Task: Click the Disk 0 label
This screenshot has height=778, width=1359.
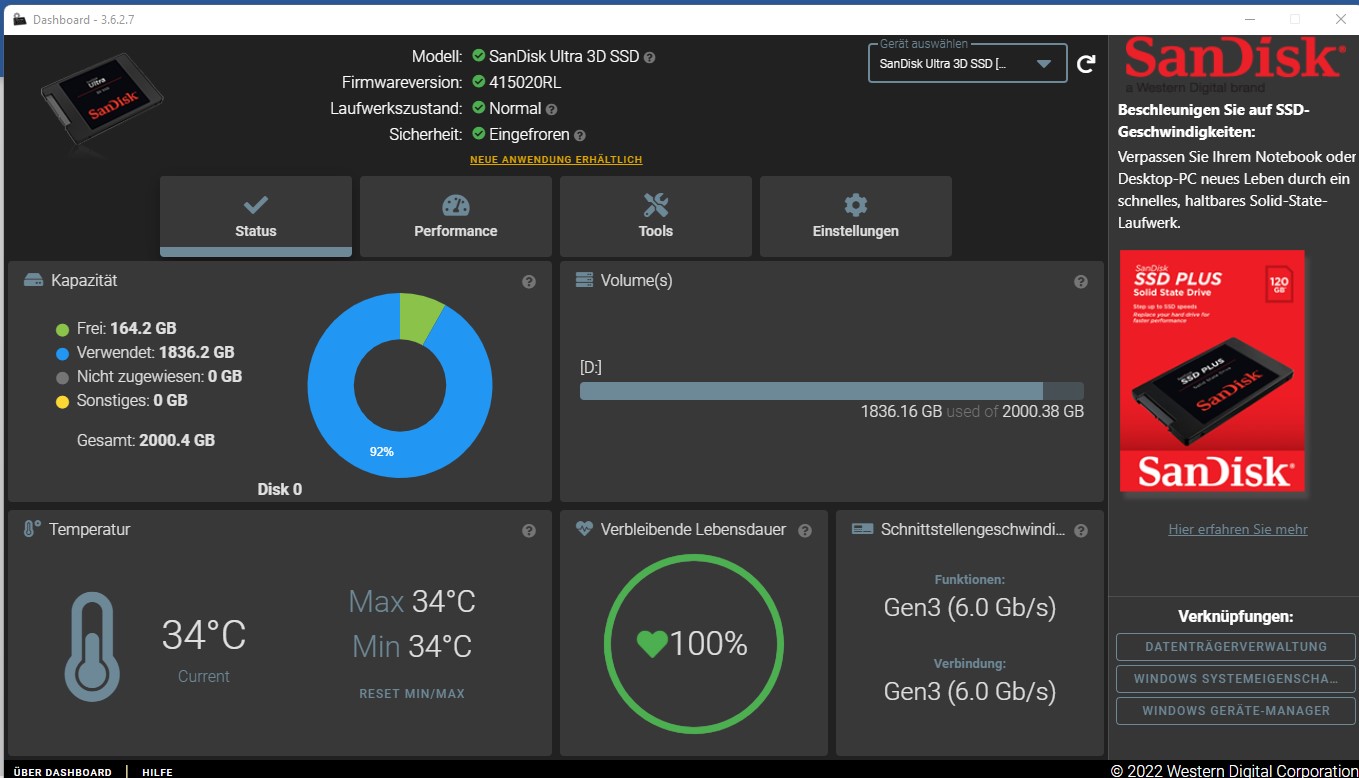Action: click(280, 489)
